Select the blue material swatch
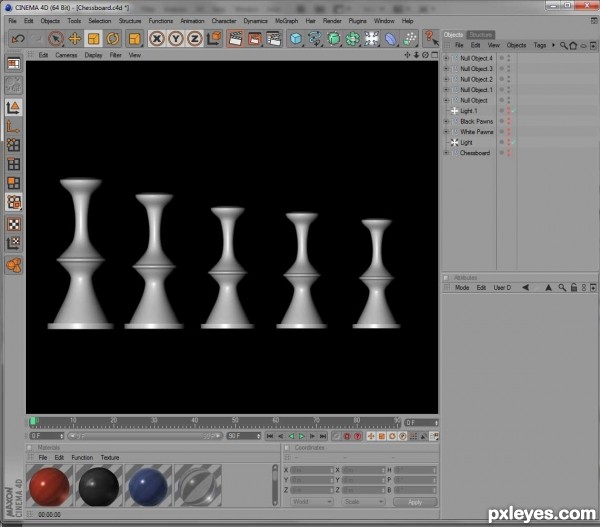This screenshot has height=527, width=600. tap(148, 486)
